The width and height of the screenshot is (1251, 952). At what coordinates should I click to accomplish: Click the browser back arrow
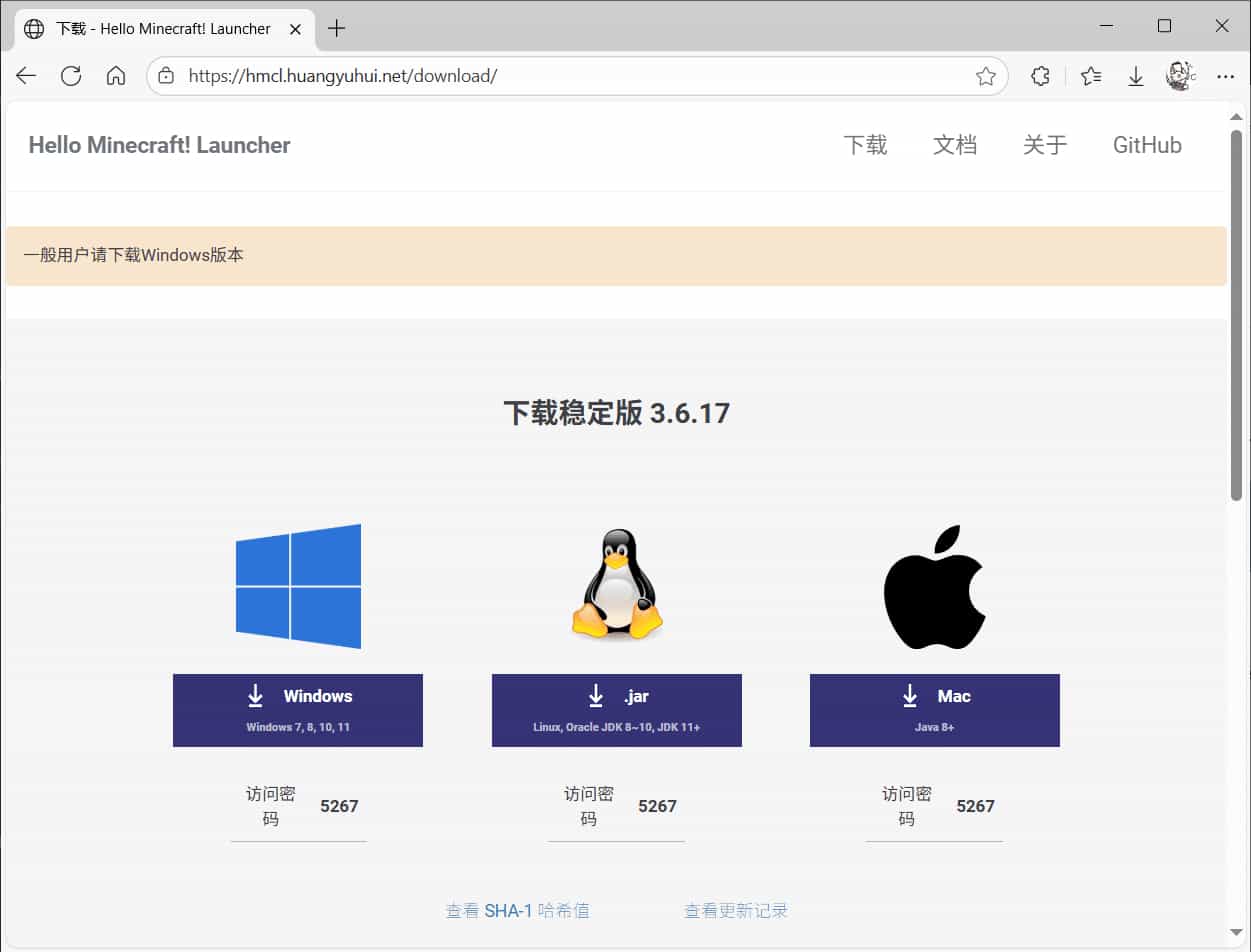pos(26,76)
